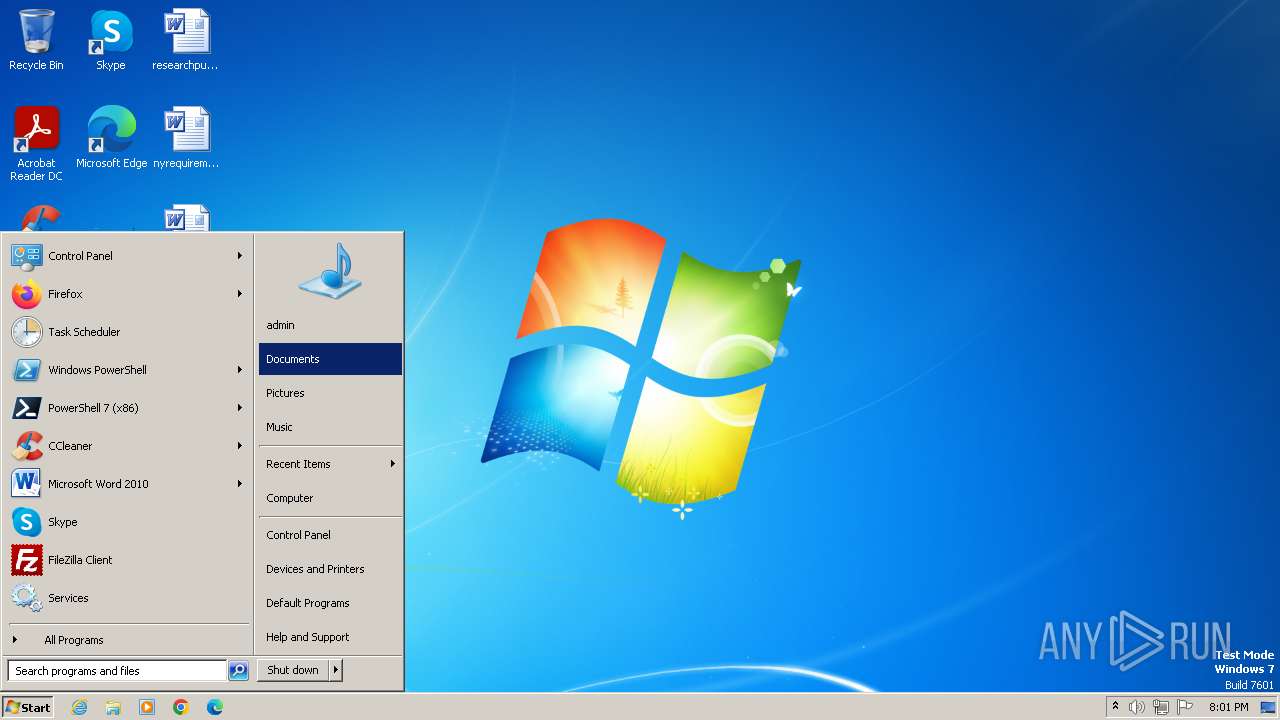This screenshot has height=720, width=1280.
Task: Click the Microsoft Word 2010 icon
Action: click(x=26, y=484)
